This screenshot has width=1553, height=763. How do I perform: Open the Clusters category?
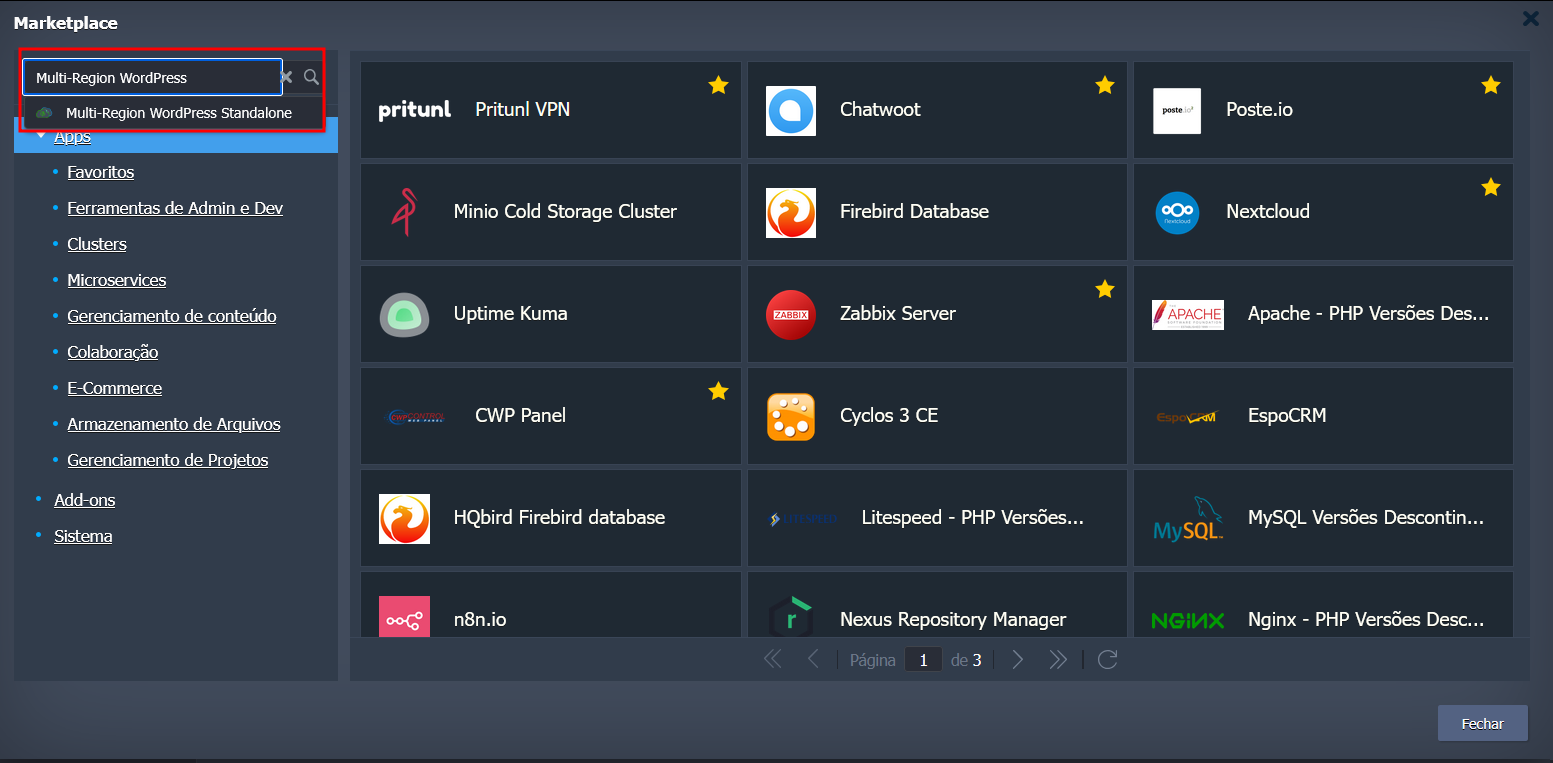(97, 244)
